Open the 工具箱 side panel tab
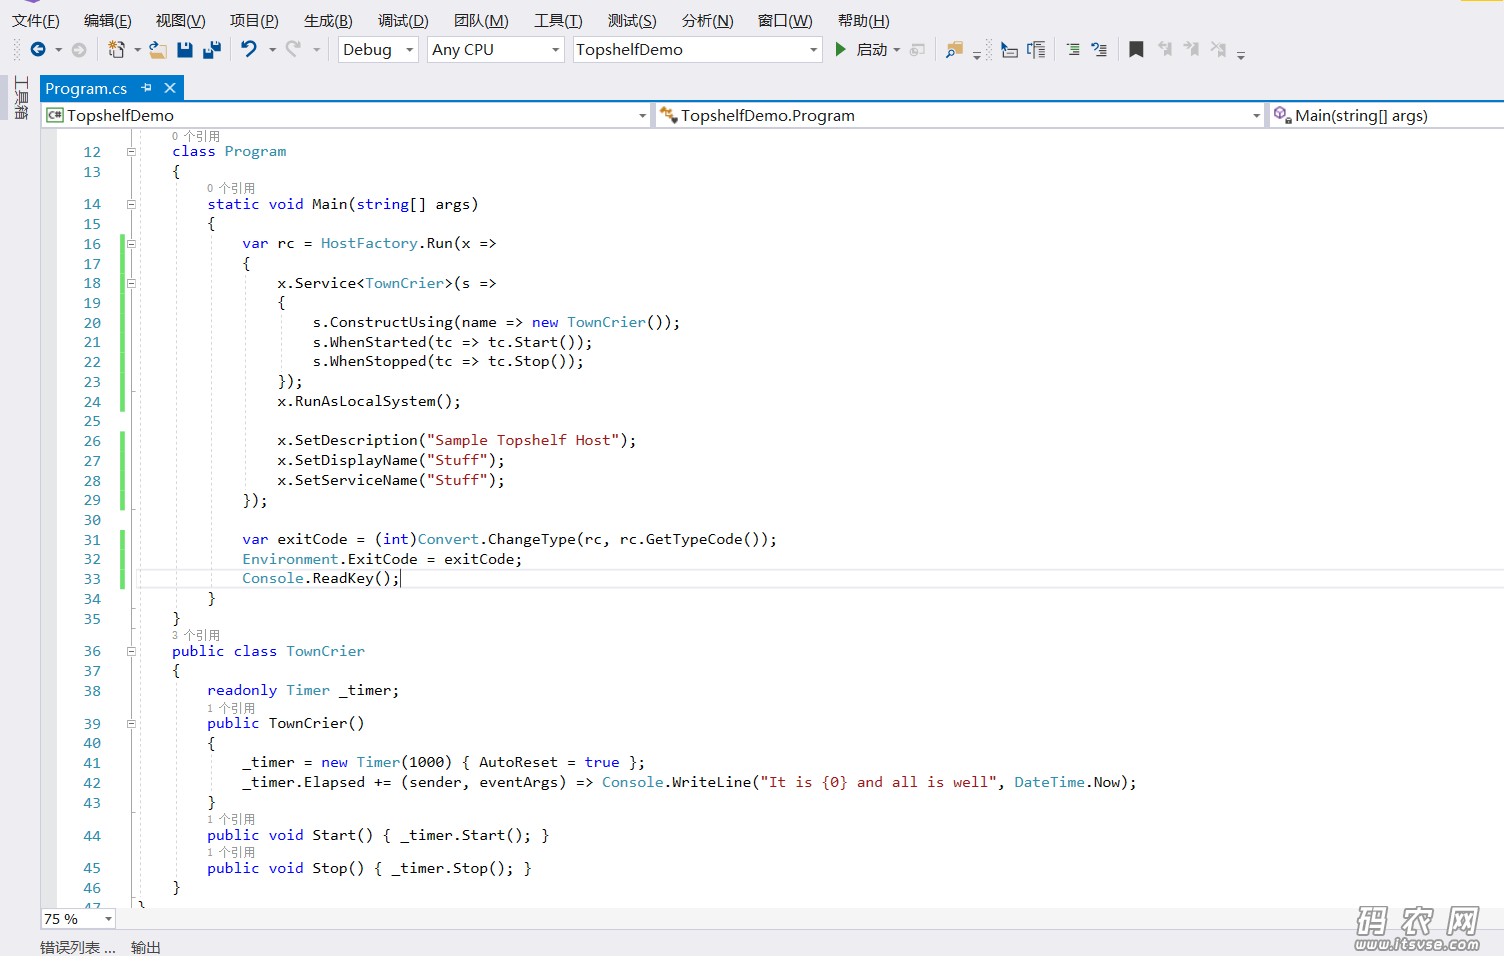The height and width of the screenshot is (956, 1504). point(21,98)
